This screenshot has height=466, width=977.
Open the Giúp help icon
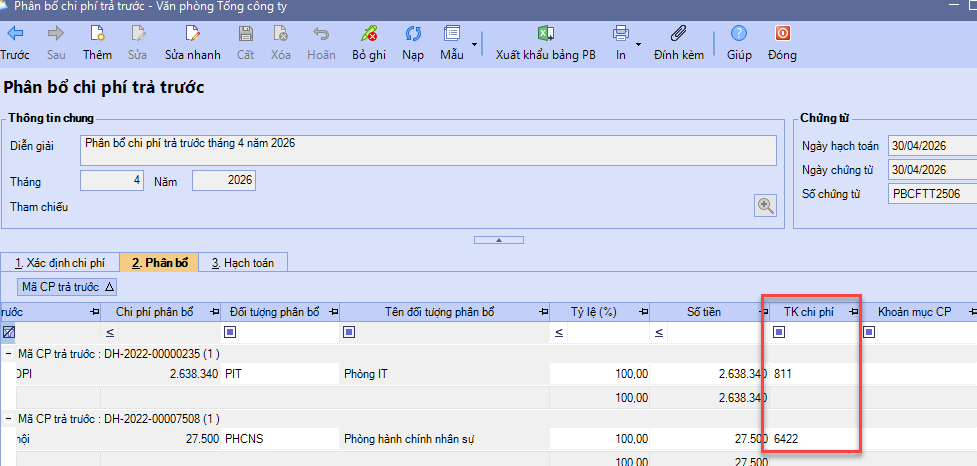click(x=739, y=34)
